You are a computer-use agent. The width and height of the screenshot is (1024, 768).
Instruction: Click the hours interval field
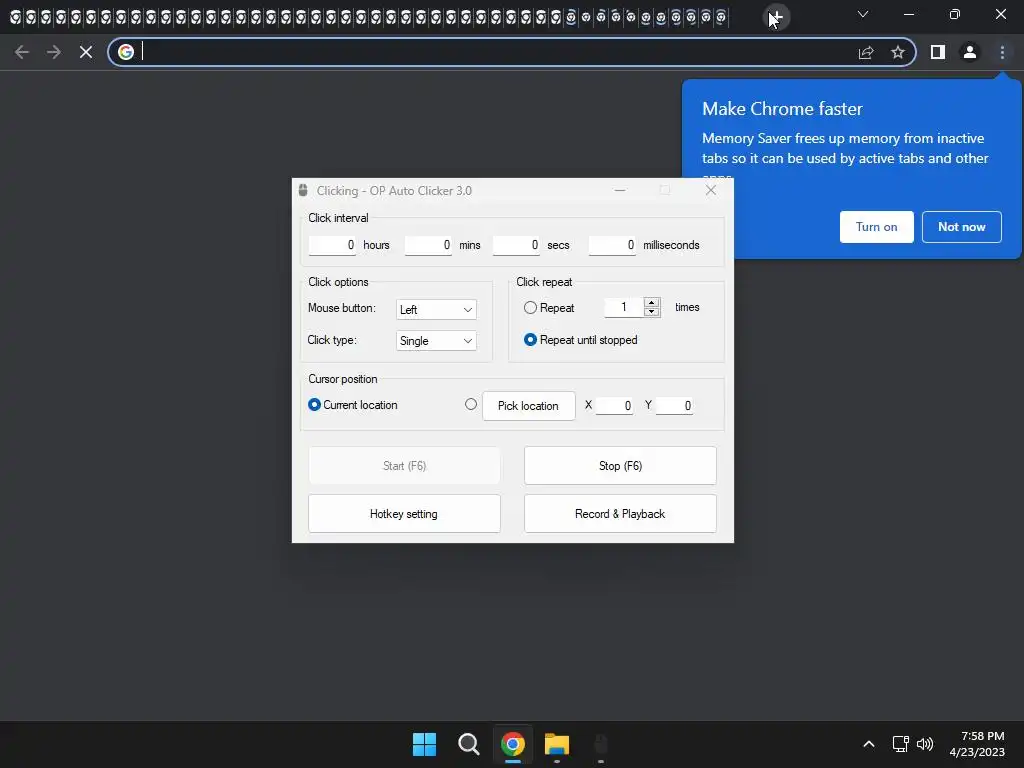[332, 245]
